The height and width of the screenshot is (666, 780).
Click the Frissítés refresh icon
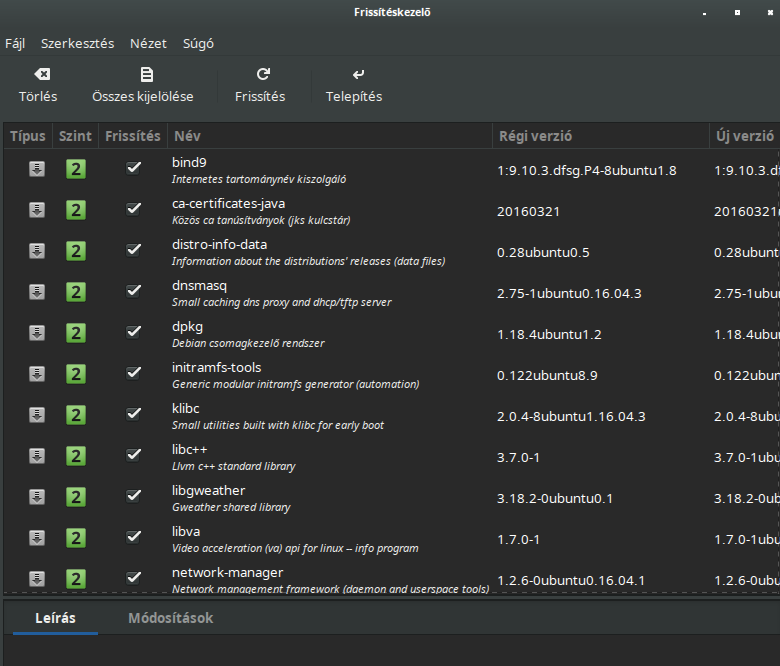click(263, 74)
